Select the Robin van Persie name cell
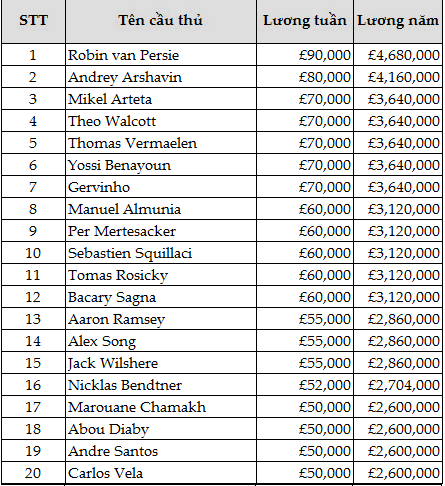 161,55
